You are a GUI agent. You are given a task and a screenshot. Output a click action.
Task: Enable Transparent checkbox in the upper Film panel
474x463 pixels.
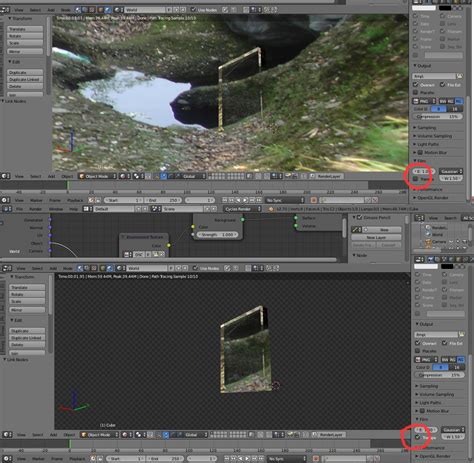click(415, 179)
